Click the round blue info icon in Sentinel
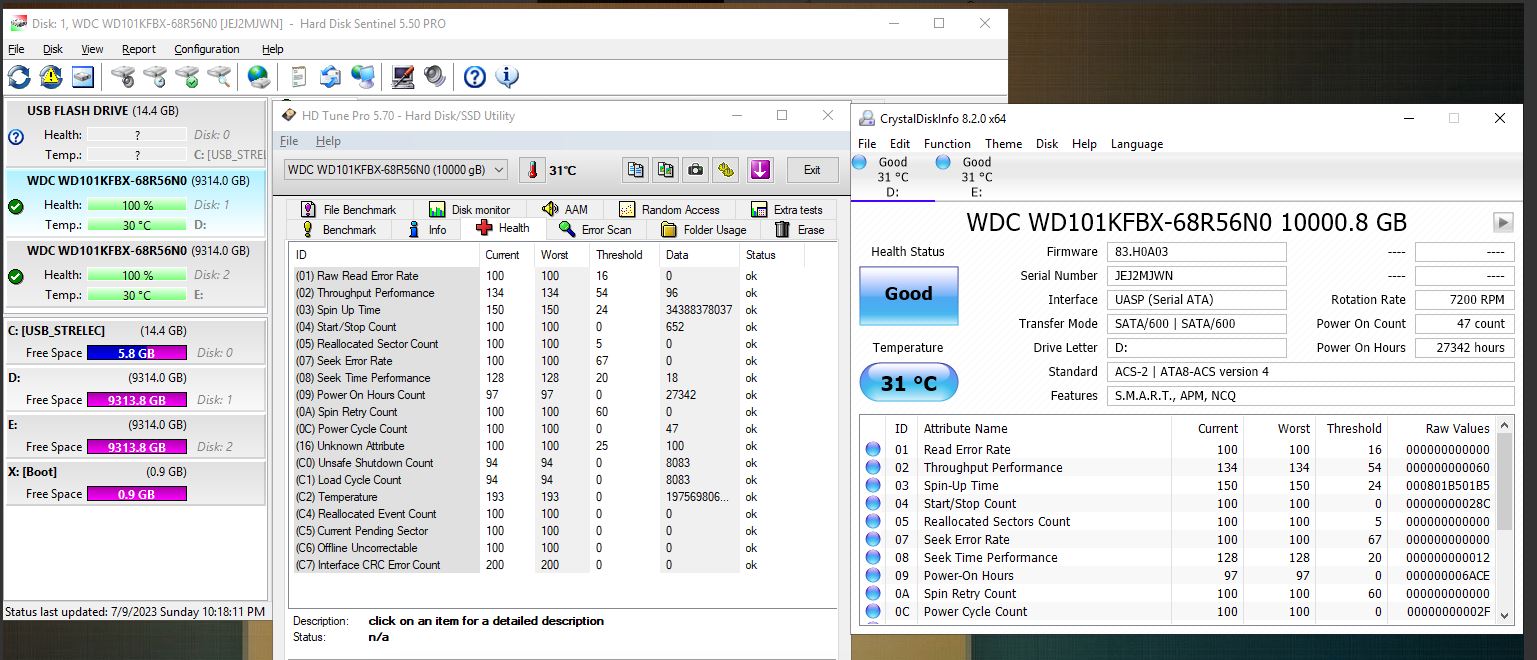 tap(507, 76)
